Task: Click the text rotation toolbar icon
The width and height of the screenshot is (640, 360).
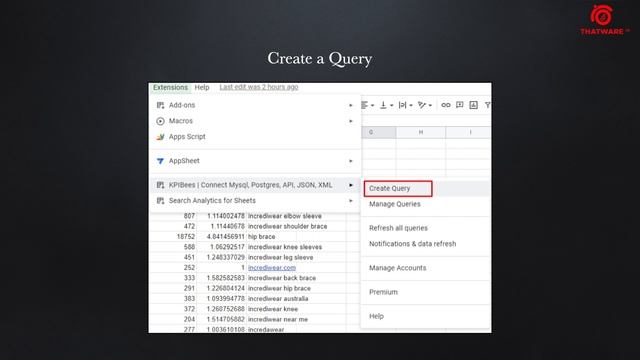Action: (x=422, y=105)
